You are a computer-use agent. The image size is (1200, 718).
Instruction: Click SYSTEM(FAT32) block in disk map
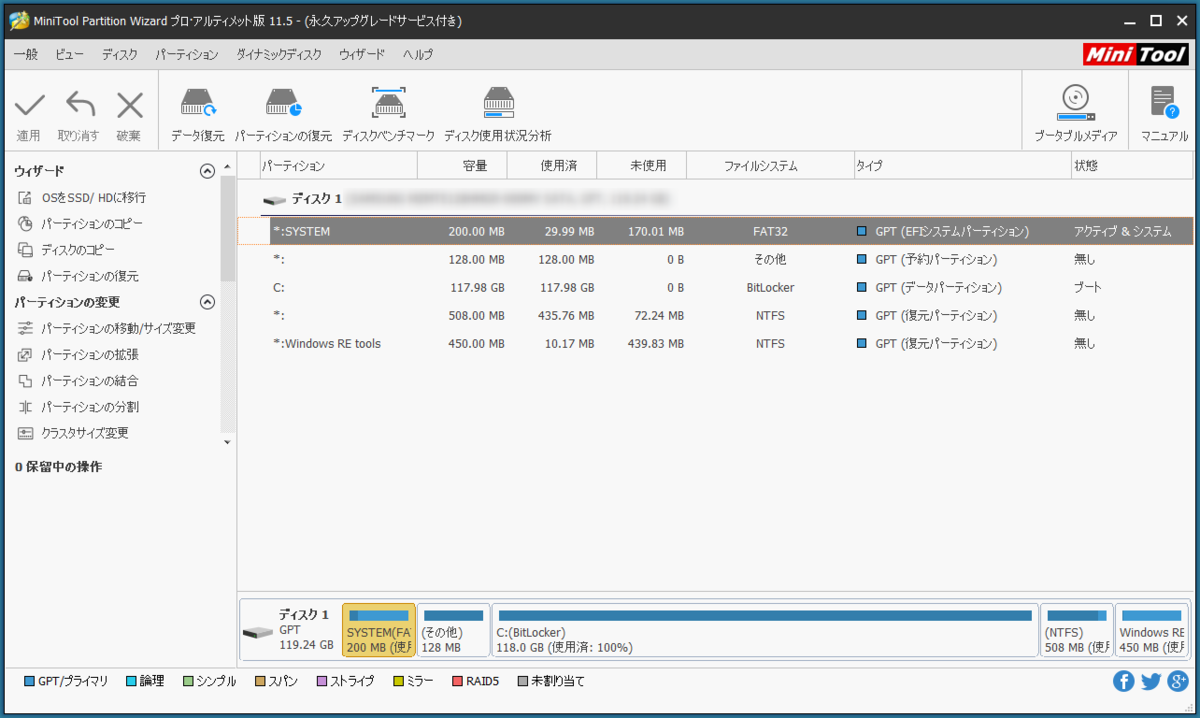point(379,630)
